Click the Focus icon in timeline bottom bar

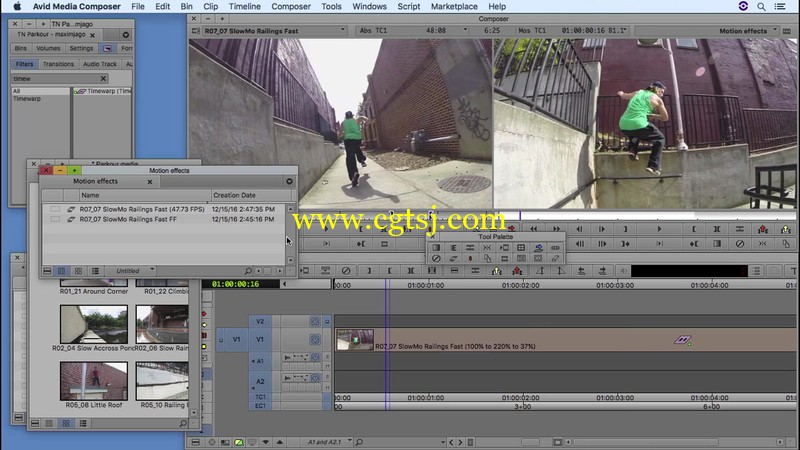click(x=557, y=442)
